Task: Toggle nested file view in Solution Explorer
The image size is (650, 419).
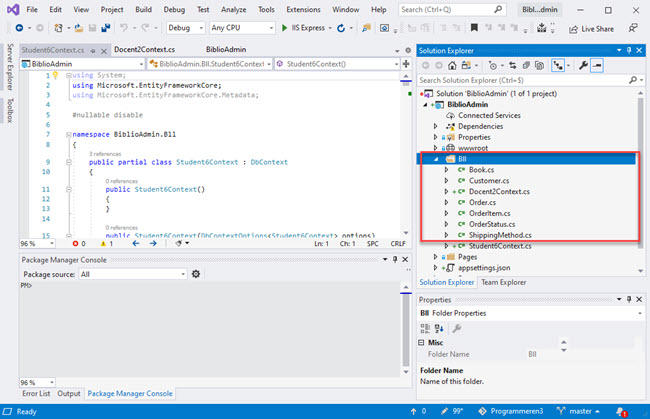Action: click(558, 65)
